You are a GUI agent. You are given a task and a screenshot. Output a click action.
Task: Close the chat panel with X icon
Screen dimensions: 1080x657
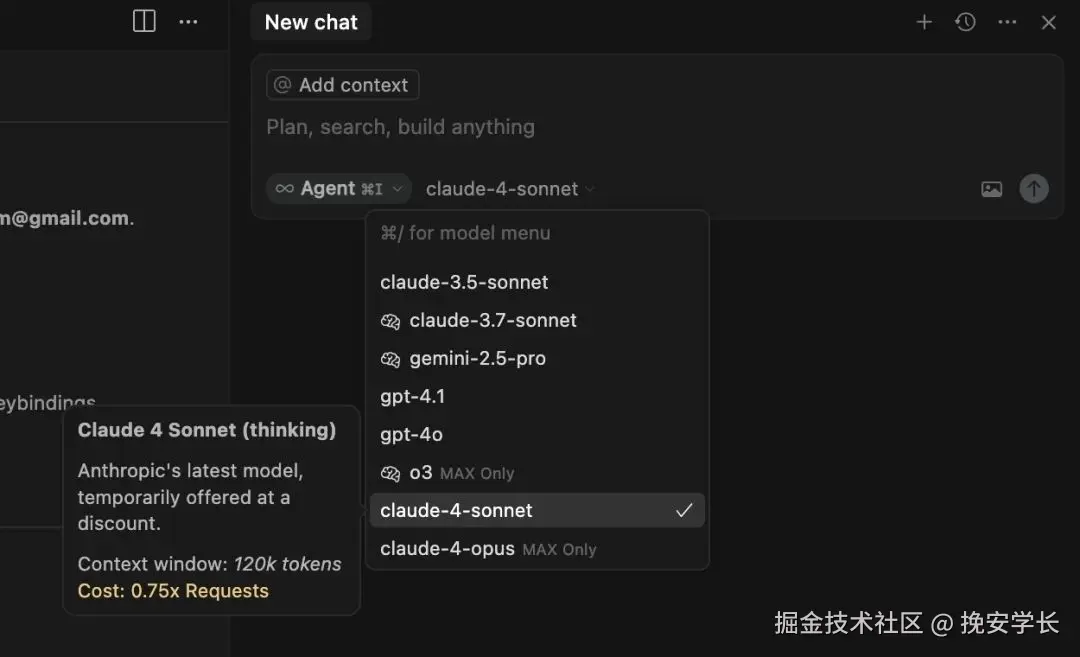(1048, 22)
